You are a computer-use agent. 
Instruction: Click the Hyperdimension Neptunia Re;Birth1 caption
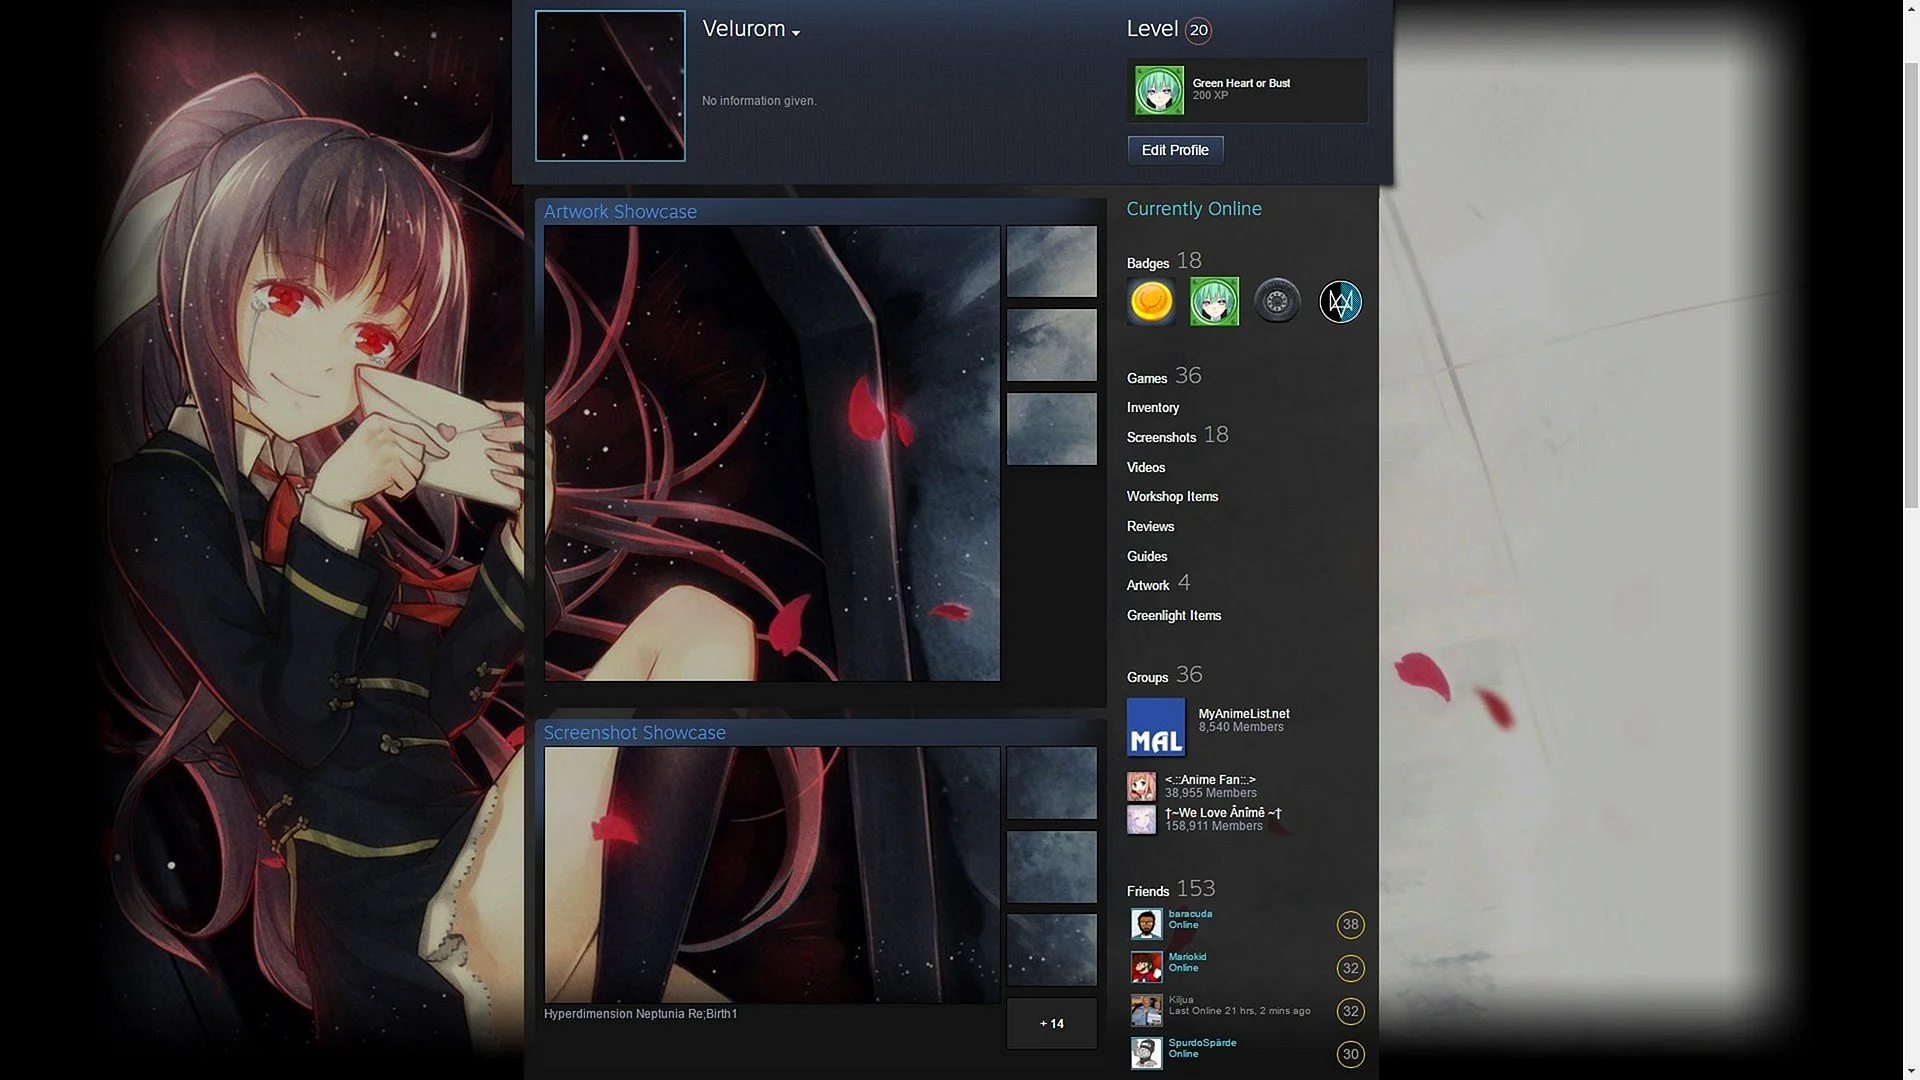pos(640,1014)
